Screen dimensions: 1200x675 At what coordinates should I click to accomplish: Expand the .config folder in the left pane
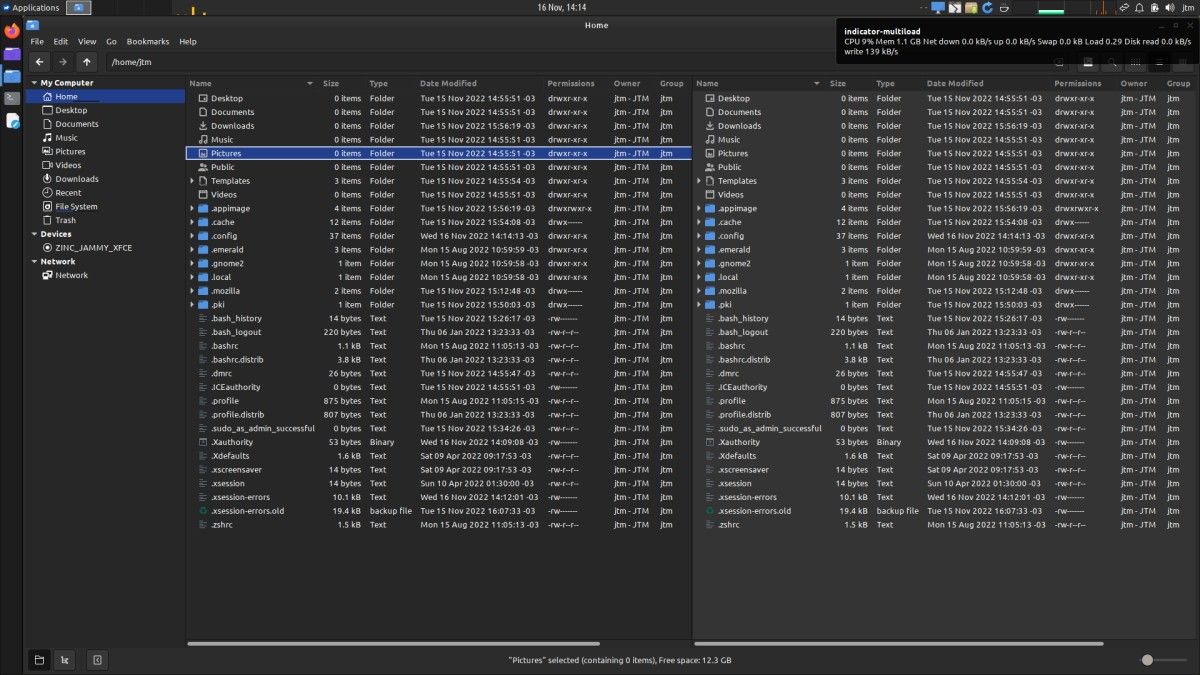[x=192, y=236]
